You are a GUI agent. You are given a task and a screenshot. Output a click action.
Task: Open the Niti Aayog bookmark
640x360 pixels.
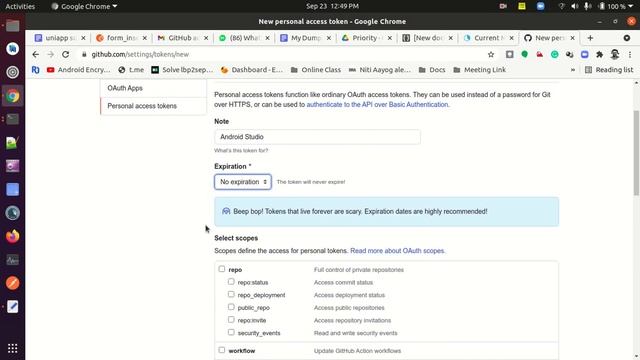click(x=380, y=70)
